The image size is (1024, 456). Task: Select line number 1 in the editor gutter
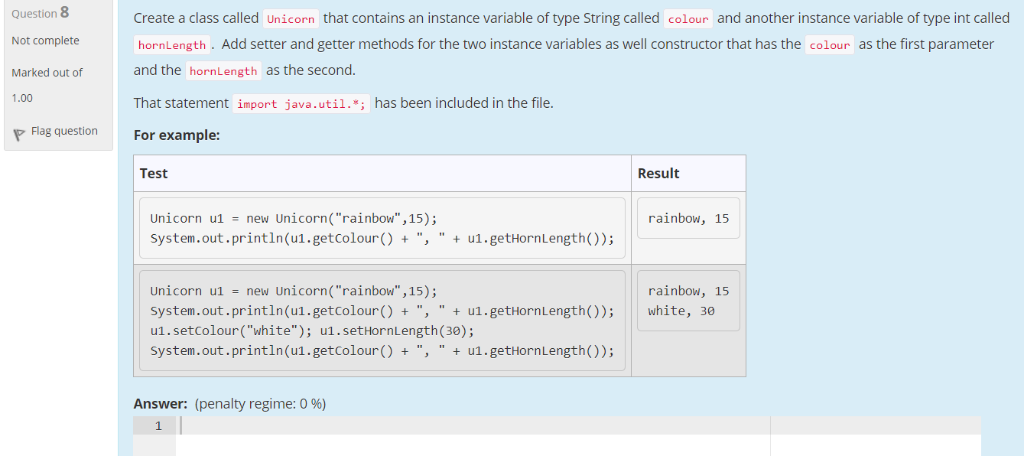coord(157,426)
